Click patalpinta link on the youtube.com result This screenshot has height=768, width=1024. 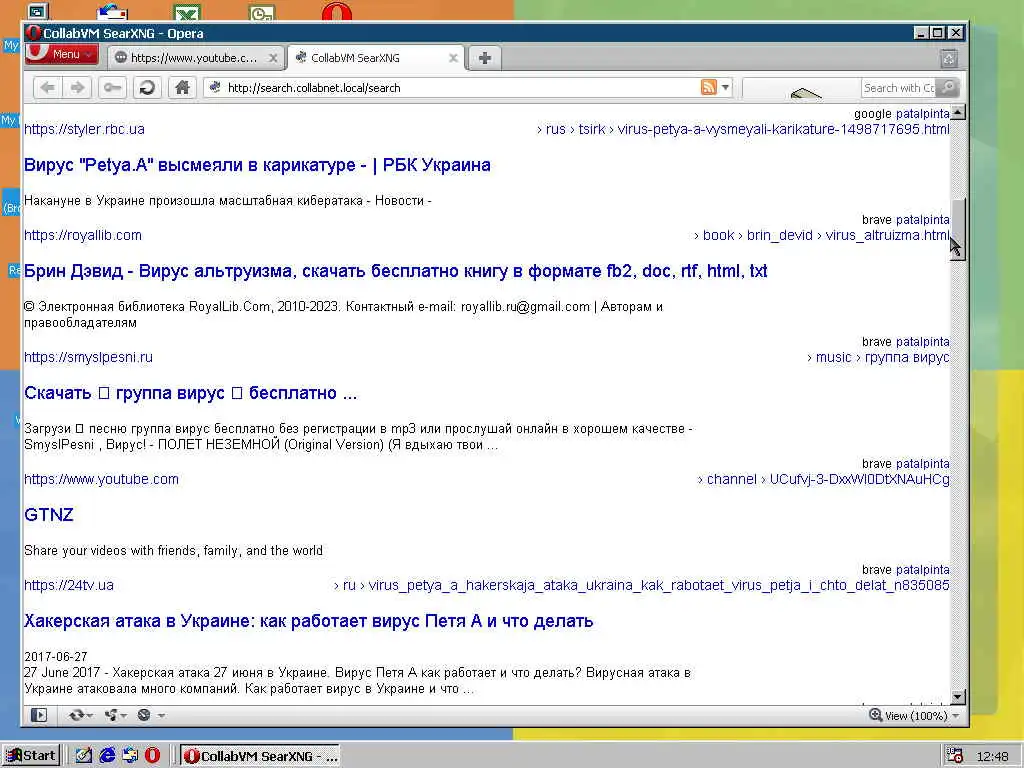(x=923, y=464)
